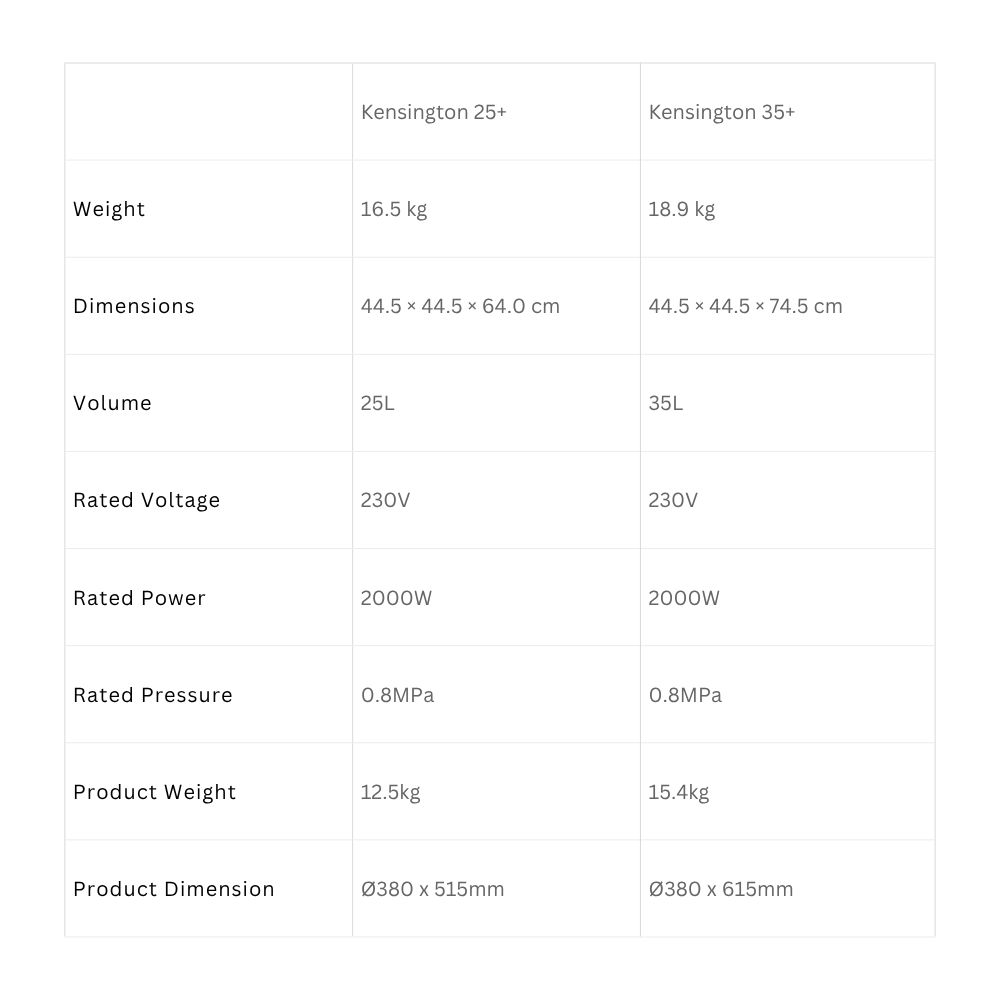Click the 12.5kg product weight value
Viewport: 1000px width, 1000px height.
[391, 792]
